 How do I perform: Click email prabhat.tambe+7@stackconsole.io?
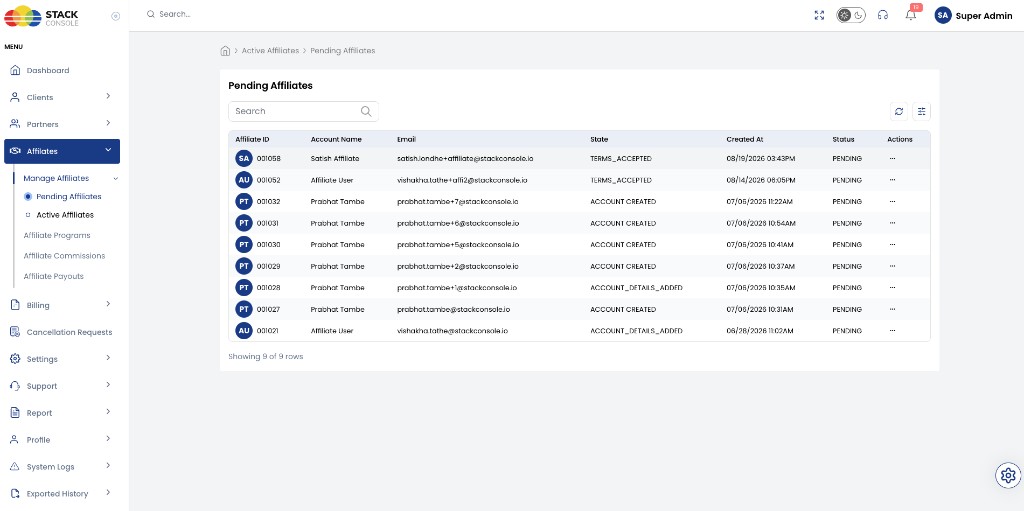pyautogui.click(x=458, y=201)
